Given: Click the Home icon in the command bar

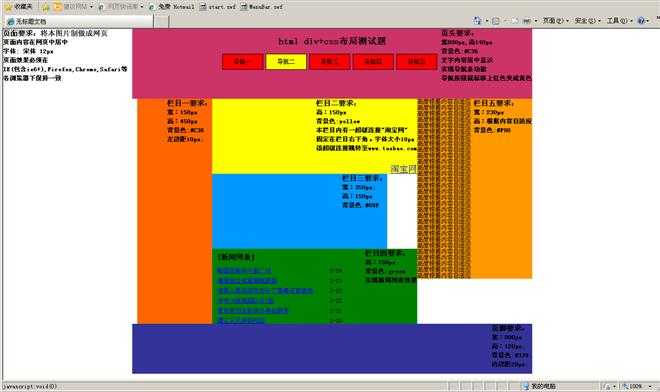Looking at the screenshot, I should pyautogui.click(x=477, y=20).
